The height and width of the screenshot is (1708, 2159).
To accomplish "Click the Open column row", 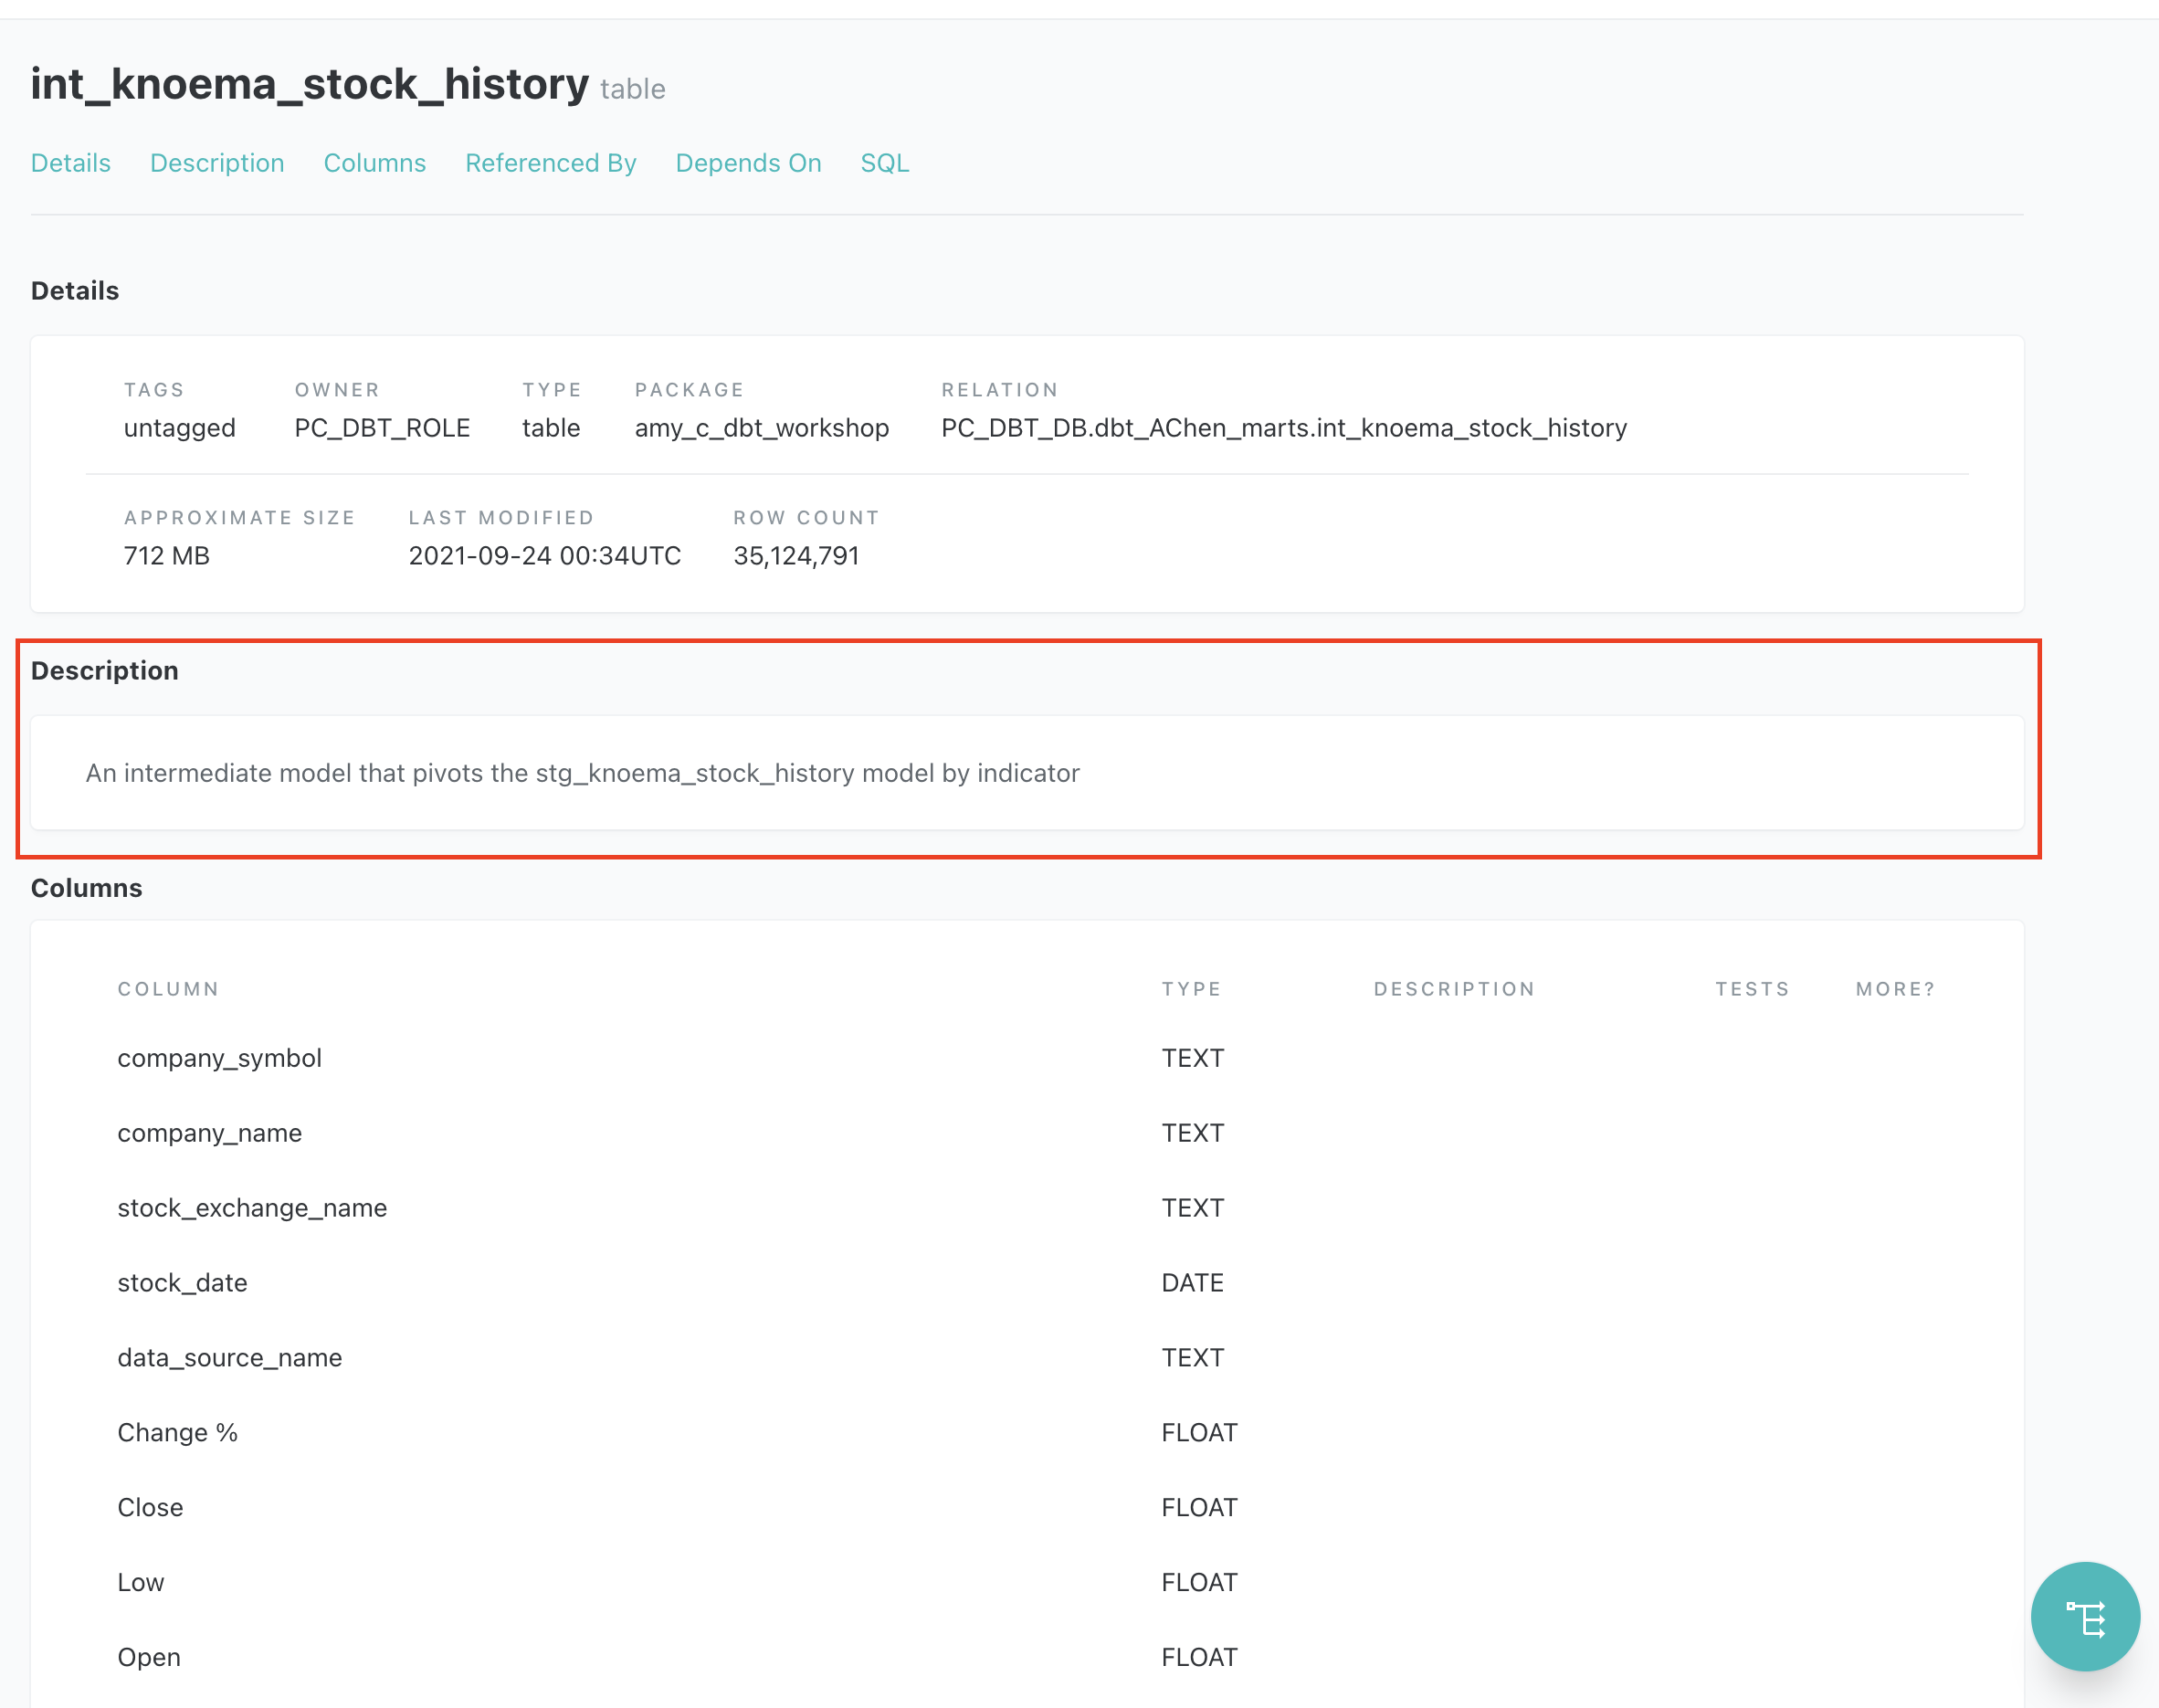I will pyautogui.click(x=149, y=1658).
